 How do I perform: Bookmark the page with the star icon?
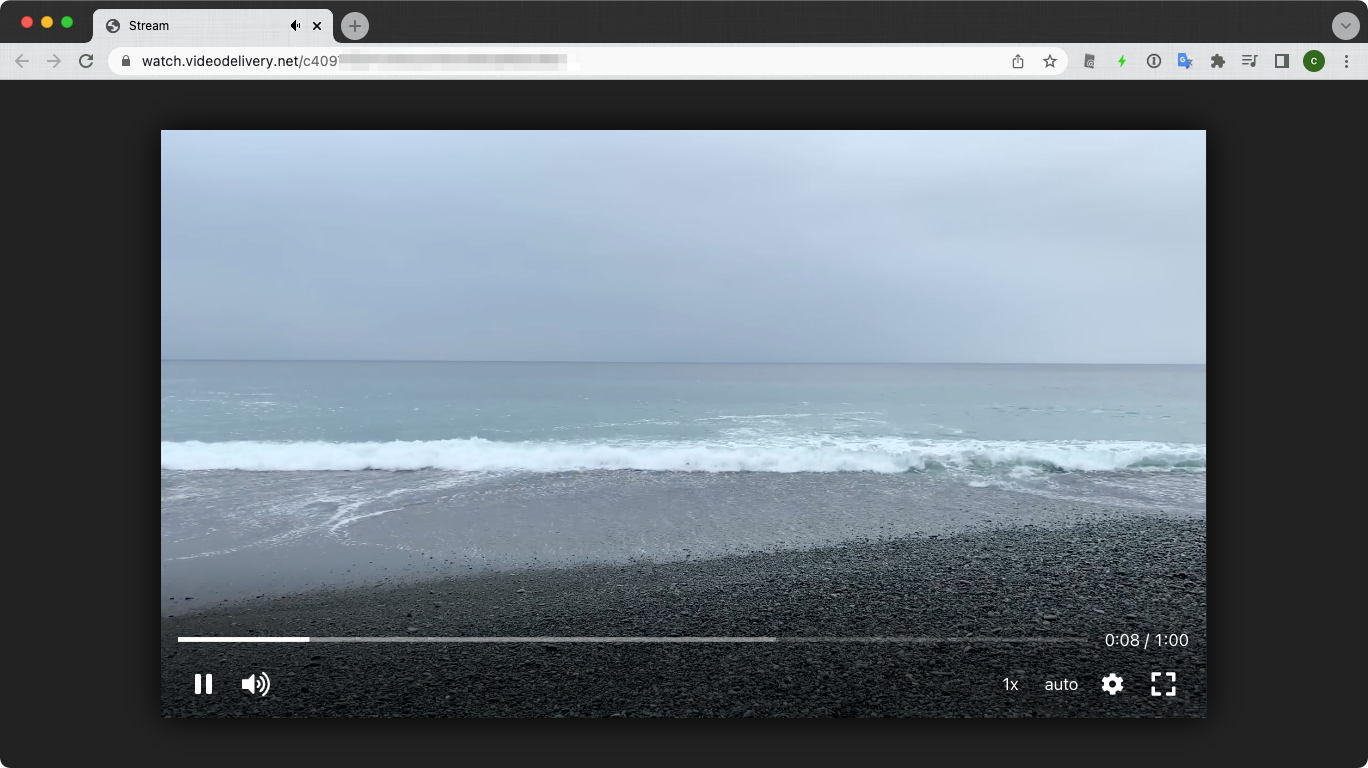1051,61
